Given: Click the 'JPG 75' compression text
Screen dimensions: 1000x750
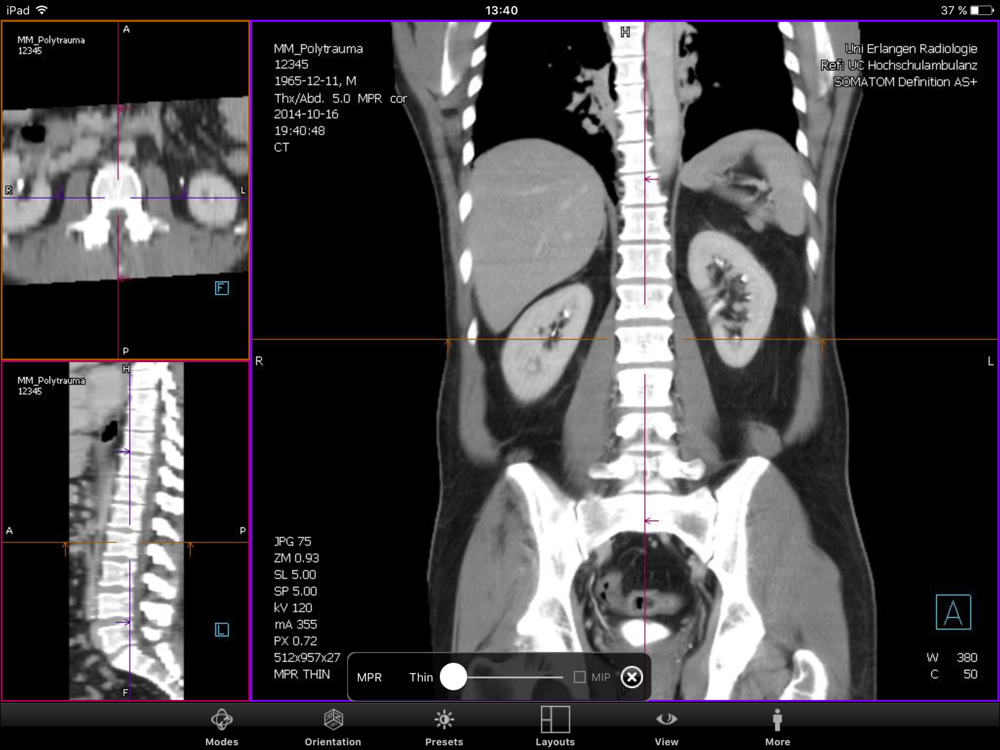Looking at the screenshot, I should coord(293,541).
